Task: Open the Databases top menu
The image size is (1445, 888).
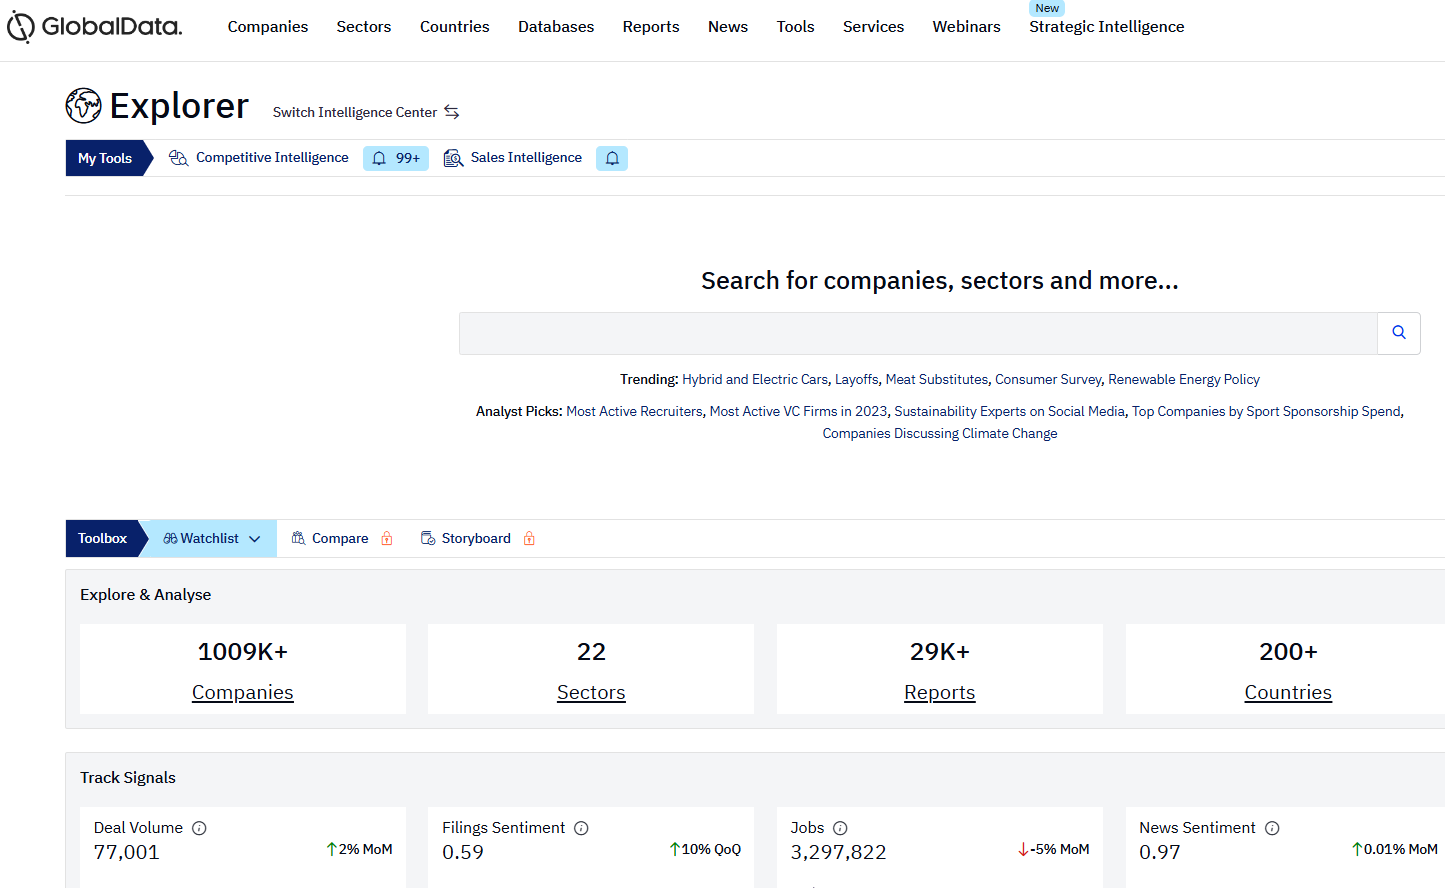Action: coord(556,27)
